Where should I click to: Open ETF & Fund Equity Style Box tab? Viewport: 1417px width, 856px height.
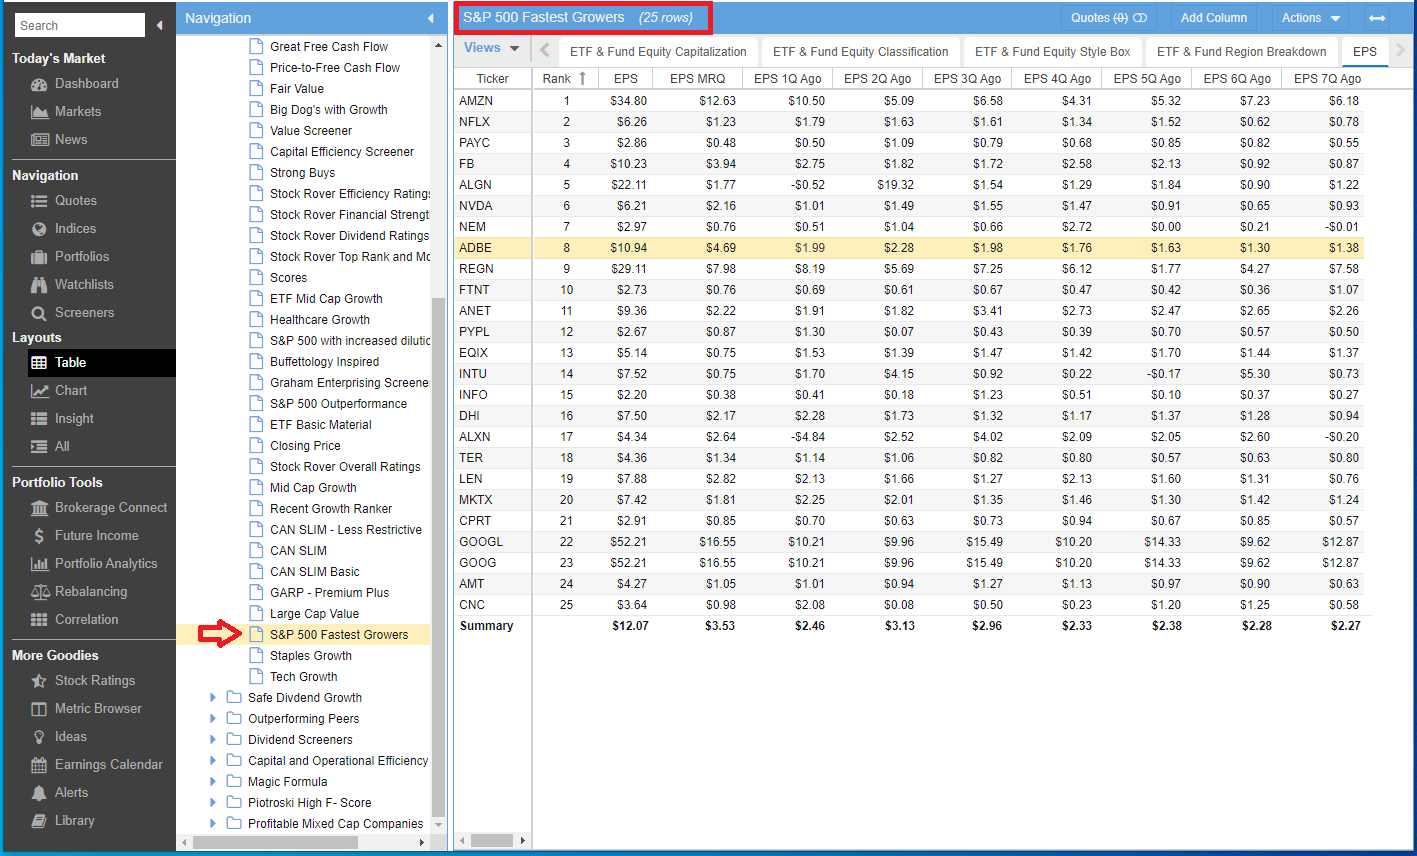(1053, 52)
